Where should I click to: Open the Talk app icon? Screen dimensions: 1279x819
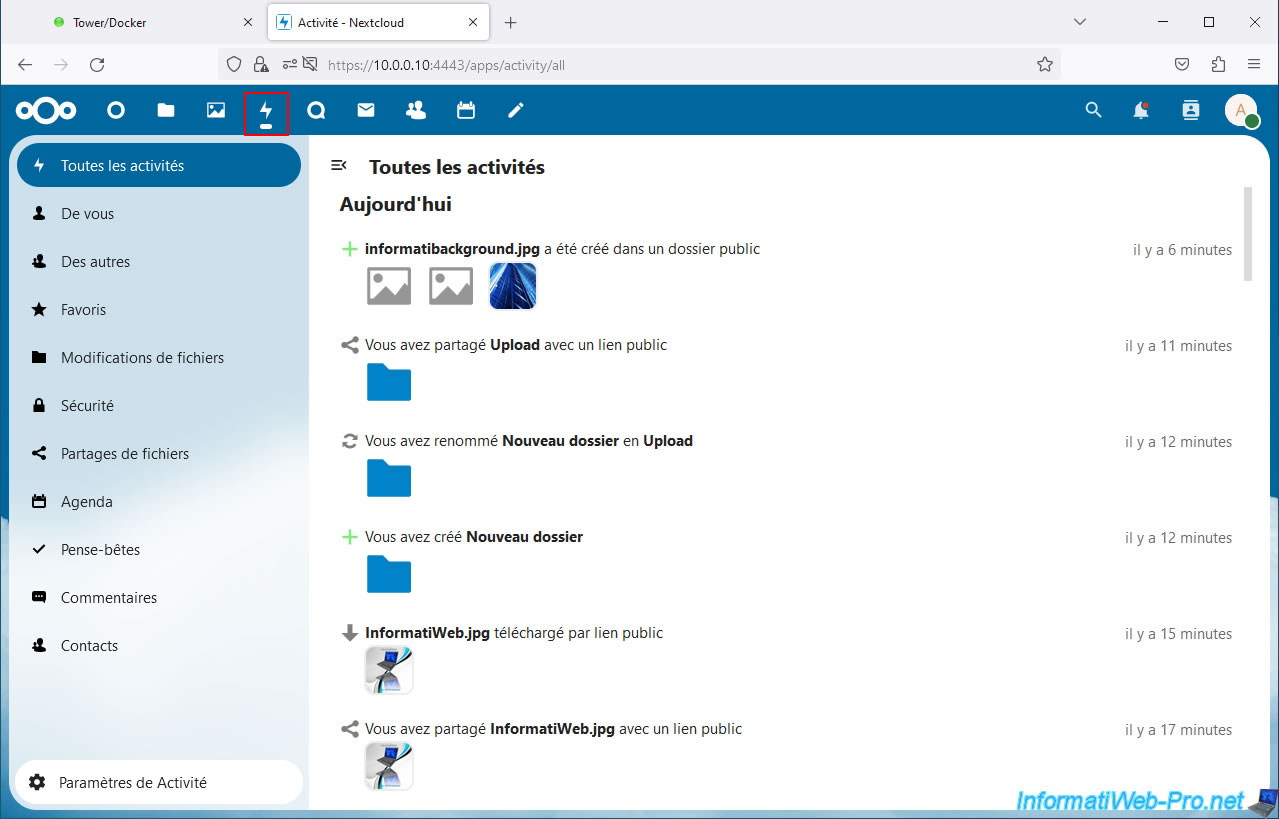point(316,111)
